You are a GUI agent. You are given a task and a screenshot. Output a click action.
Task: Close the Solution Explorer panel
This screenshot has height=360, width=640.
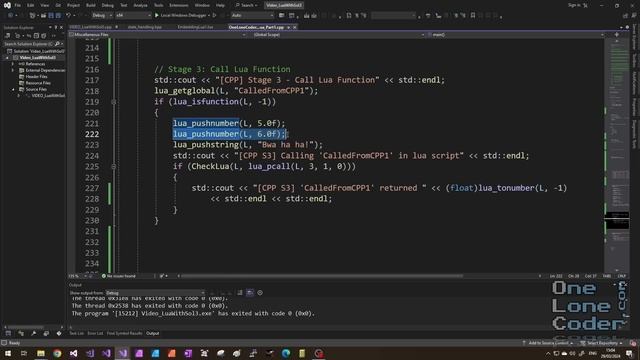point(62,27)
